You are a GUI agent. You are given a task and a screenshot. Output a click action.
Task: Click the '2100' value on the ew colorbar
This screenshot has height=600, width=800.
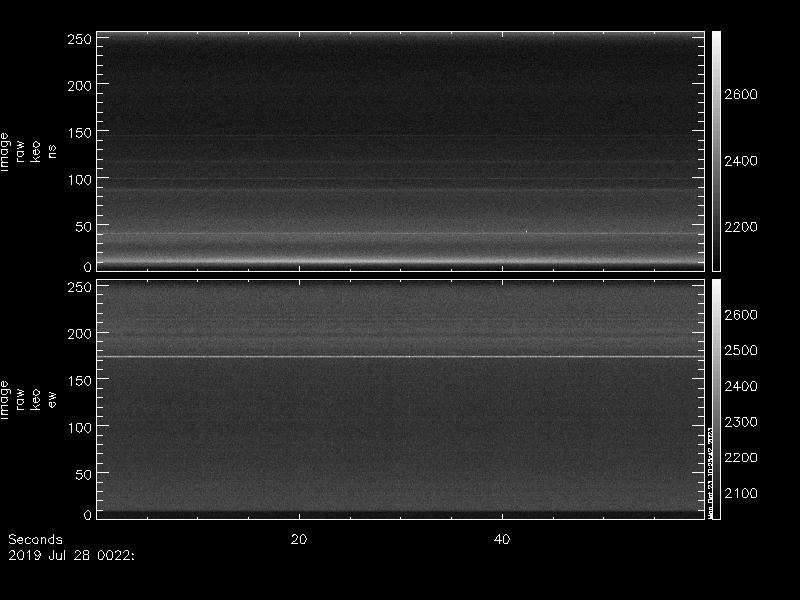click(x=741, y=493)
